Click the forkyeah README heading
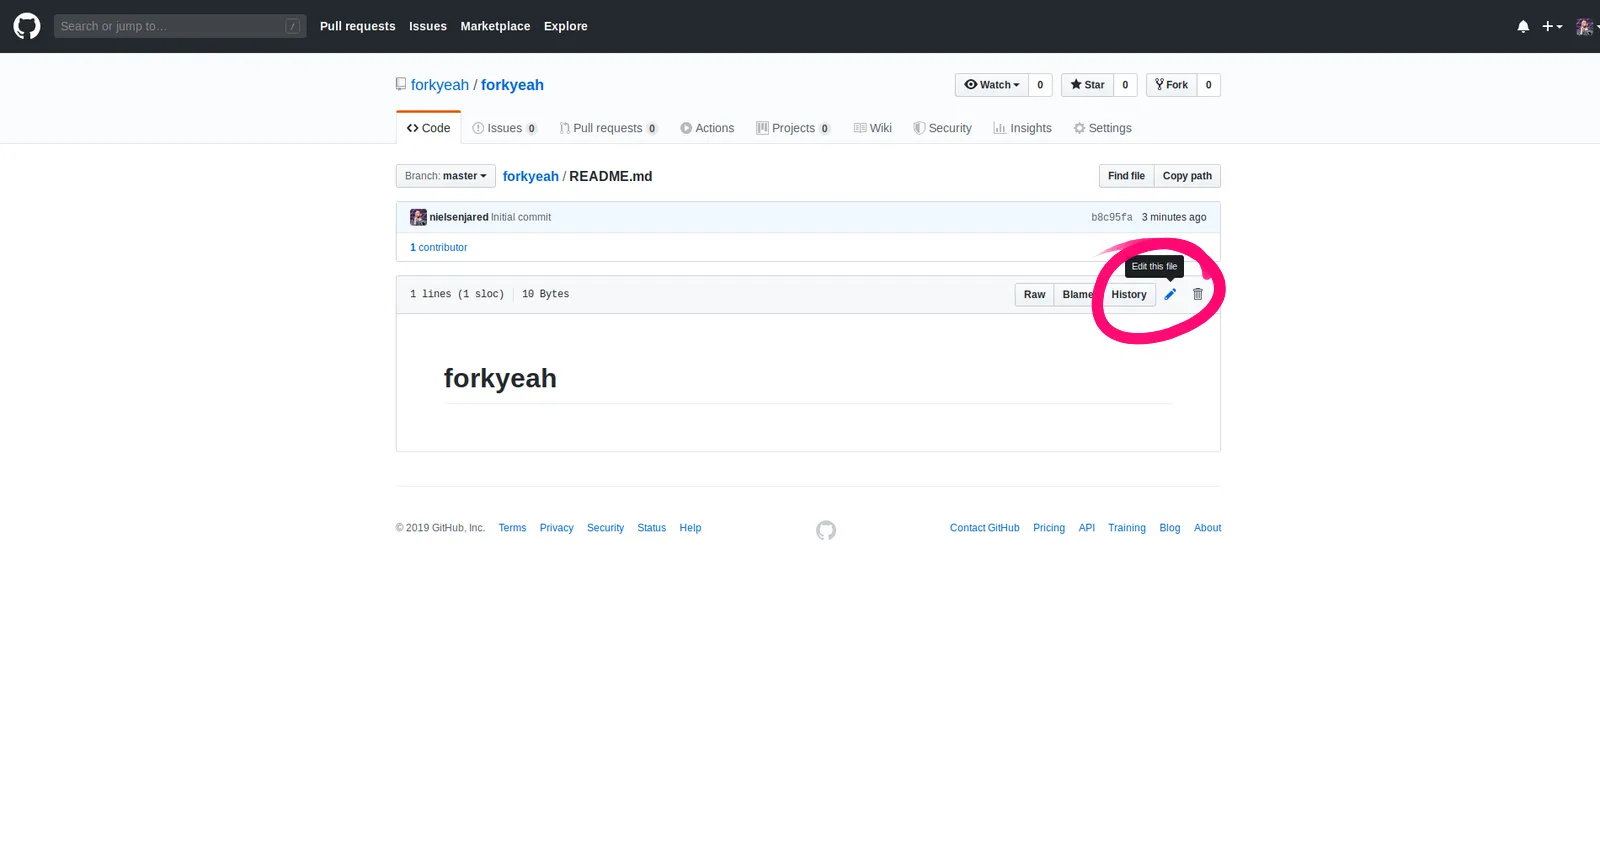 click(x=500, y=378)
